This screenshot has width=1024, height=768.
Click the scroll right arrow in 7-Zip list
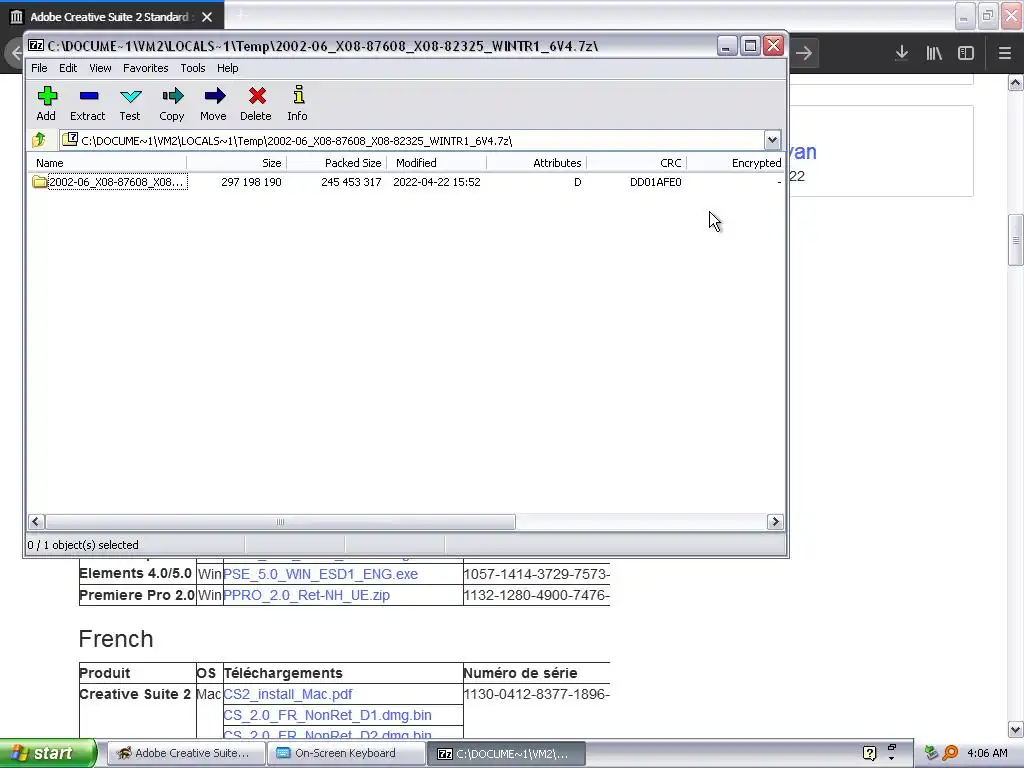[x=775, y=522]
